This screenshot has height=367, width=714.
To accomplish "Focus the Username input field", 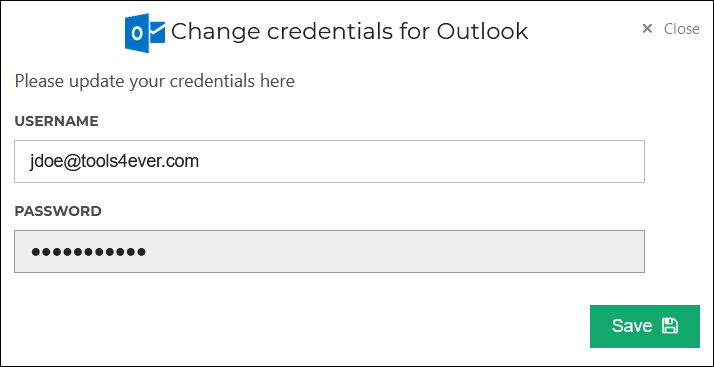I will click(329, 161).
